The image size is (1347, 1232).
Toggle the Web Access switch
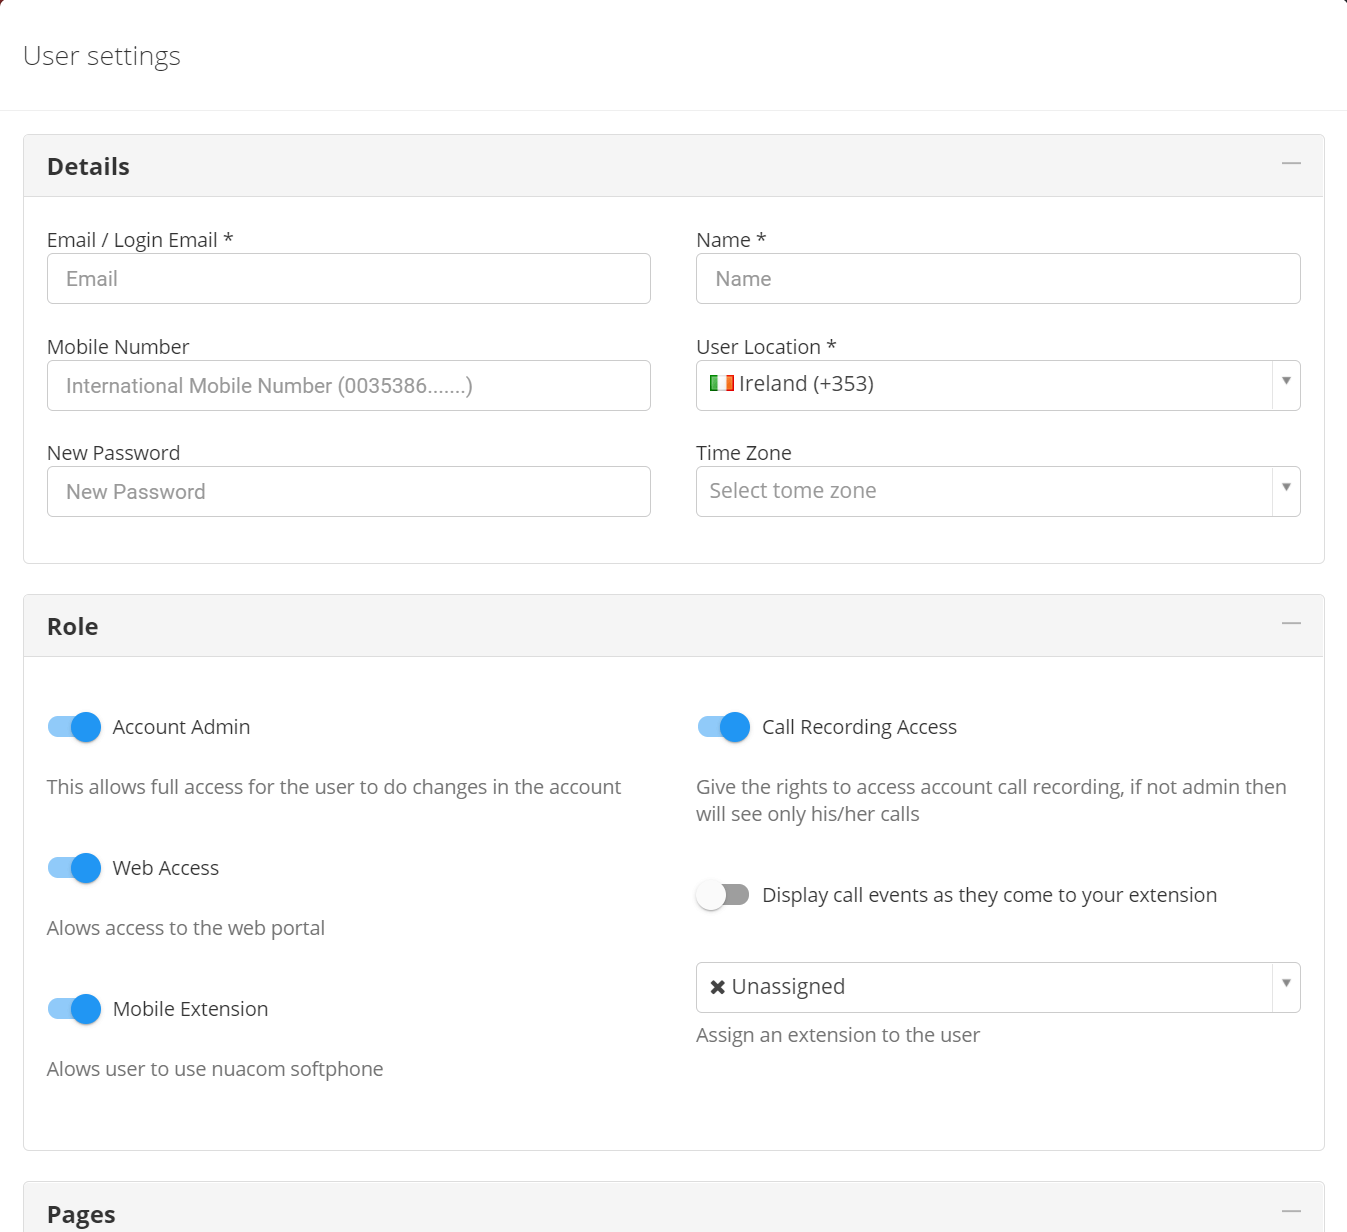pyautogui.click(x=74, y=868)
